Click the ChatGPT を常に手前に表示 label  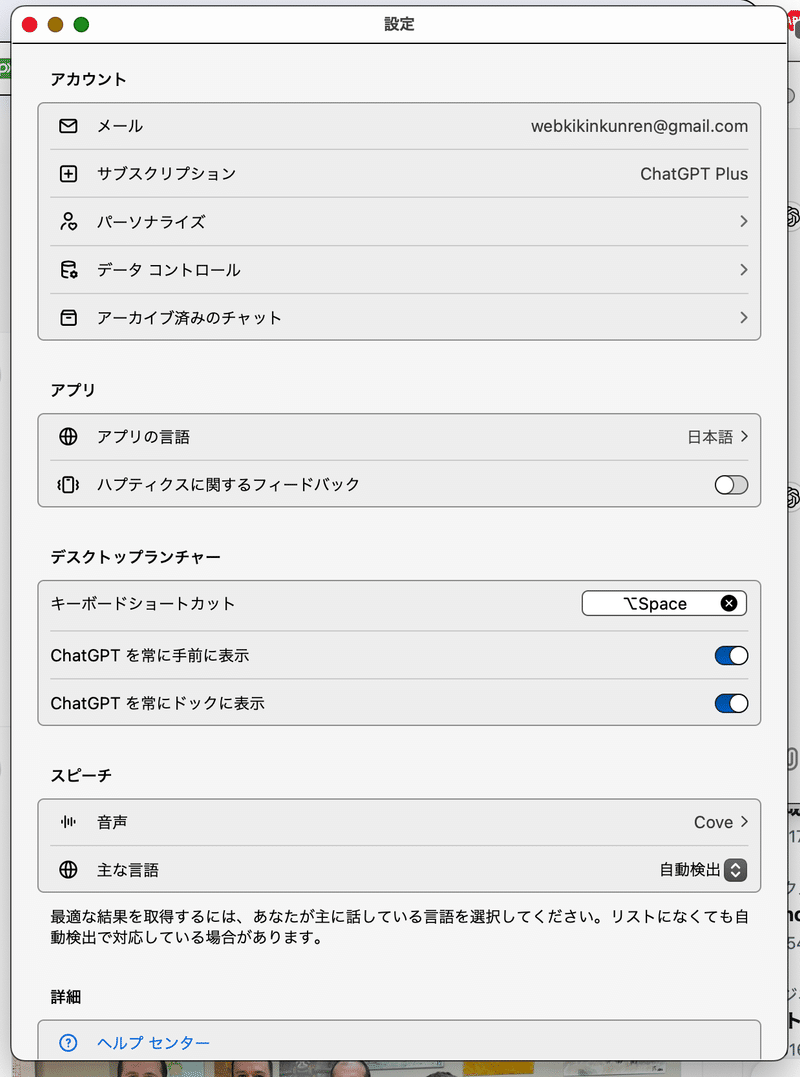pos(150,655)
